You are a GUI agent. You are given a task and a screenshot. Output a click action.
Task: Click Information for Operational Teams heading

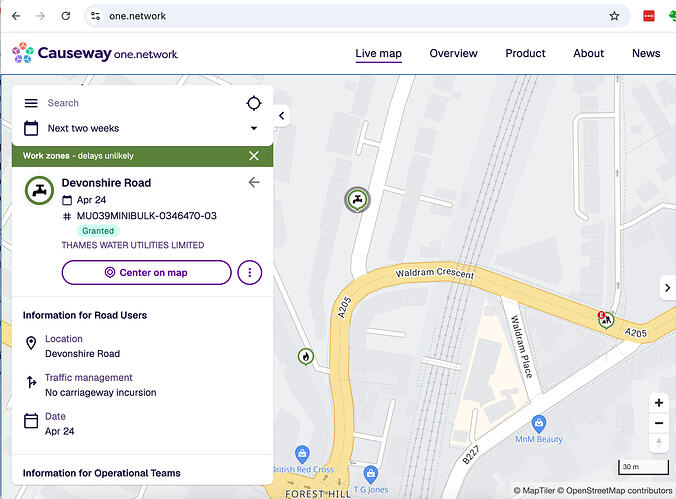[x=101, y=473]
